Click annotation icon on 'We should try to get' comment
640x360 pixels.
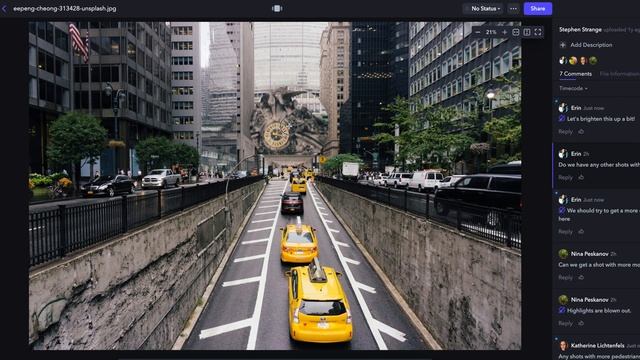click(562, 211)
